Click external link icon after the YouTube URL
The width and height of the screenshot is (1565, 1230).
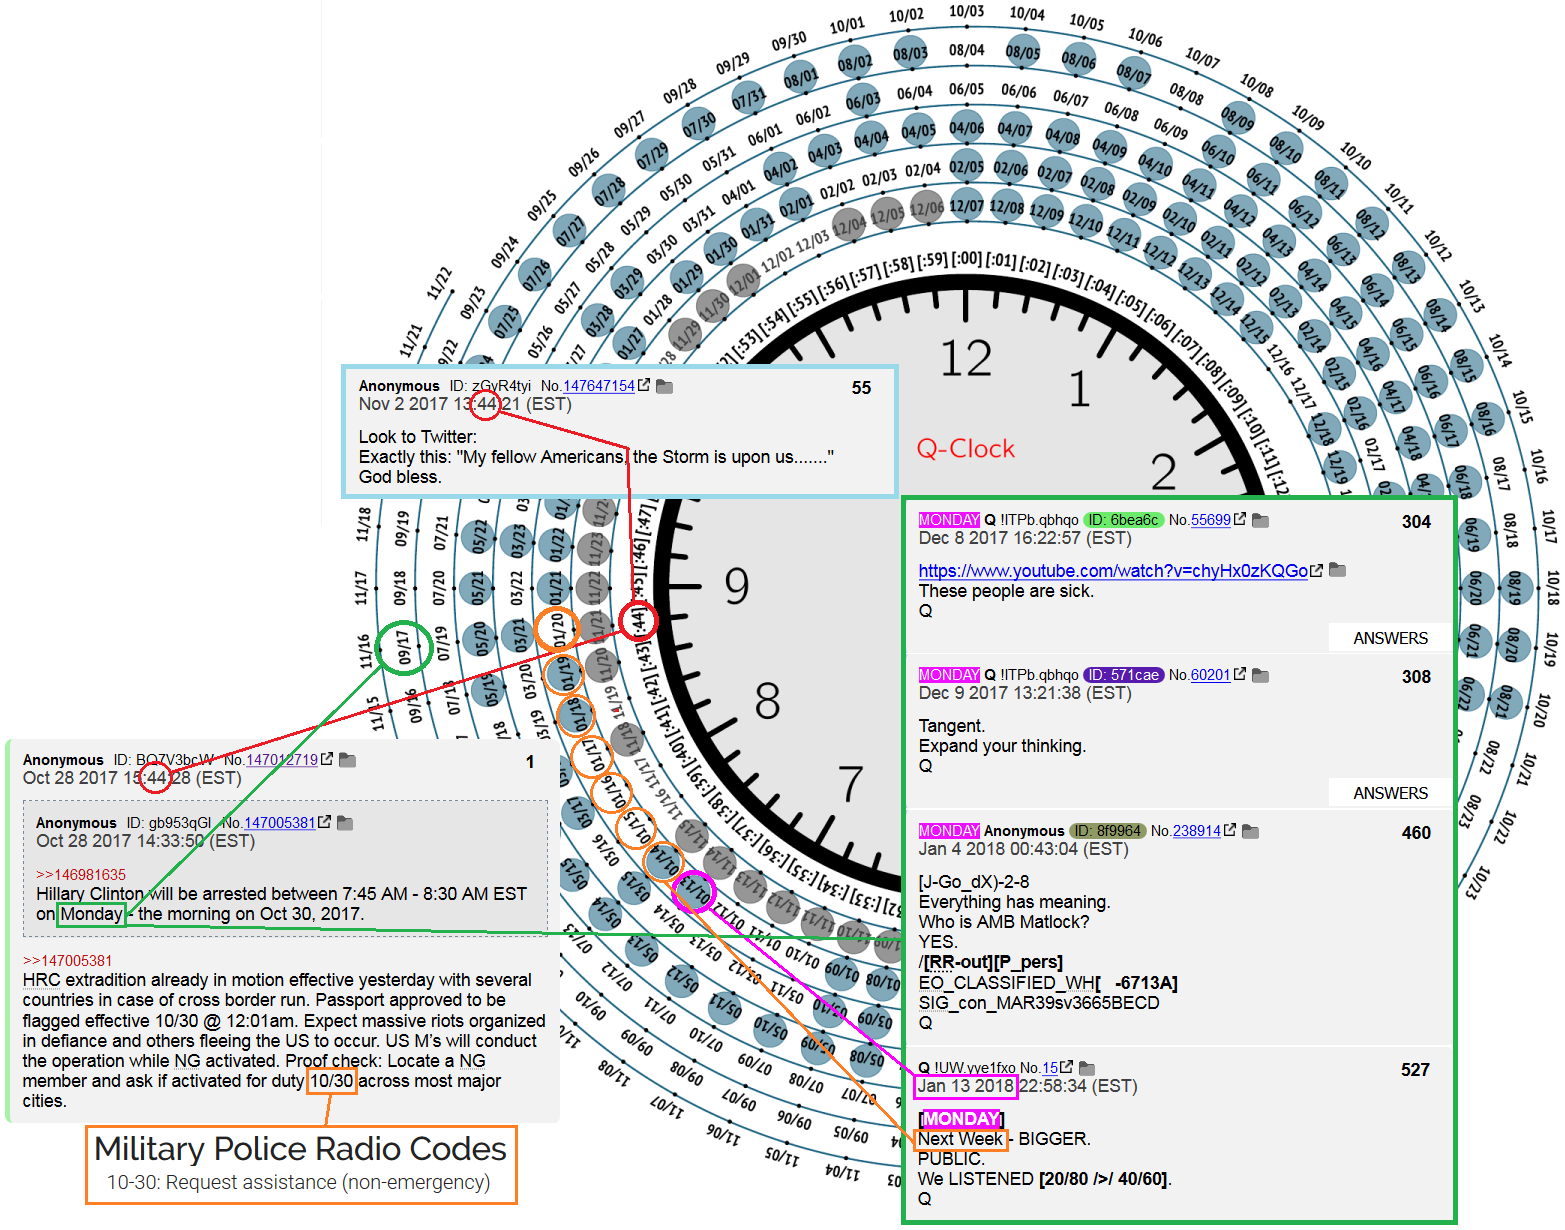(x=1317, y=570)
